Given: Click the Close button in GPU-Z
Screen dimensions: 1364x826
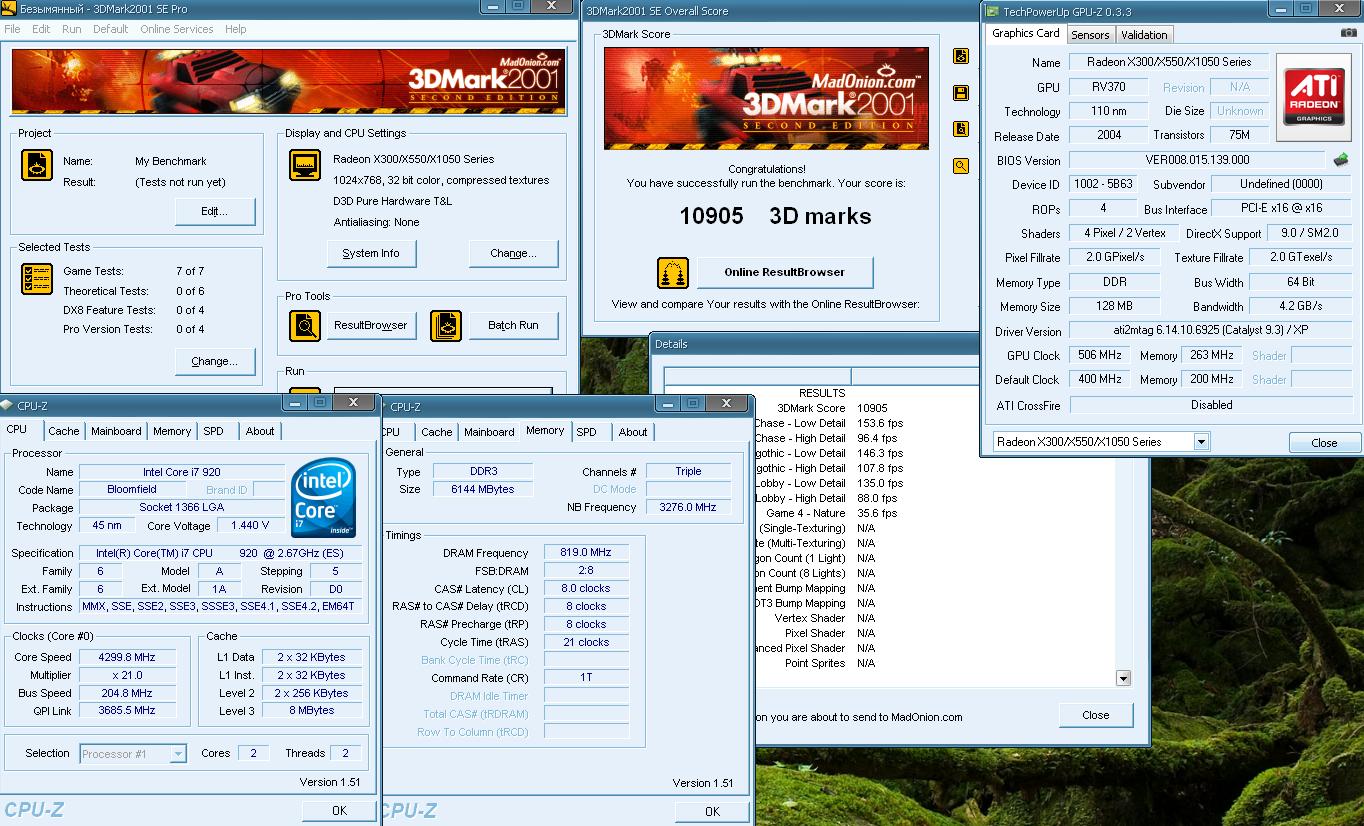Looking at the screenshot, I should pos(1324,443).
